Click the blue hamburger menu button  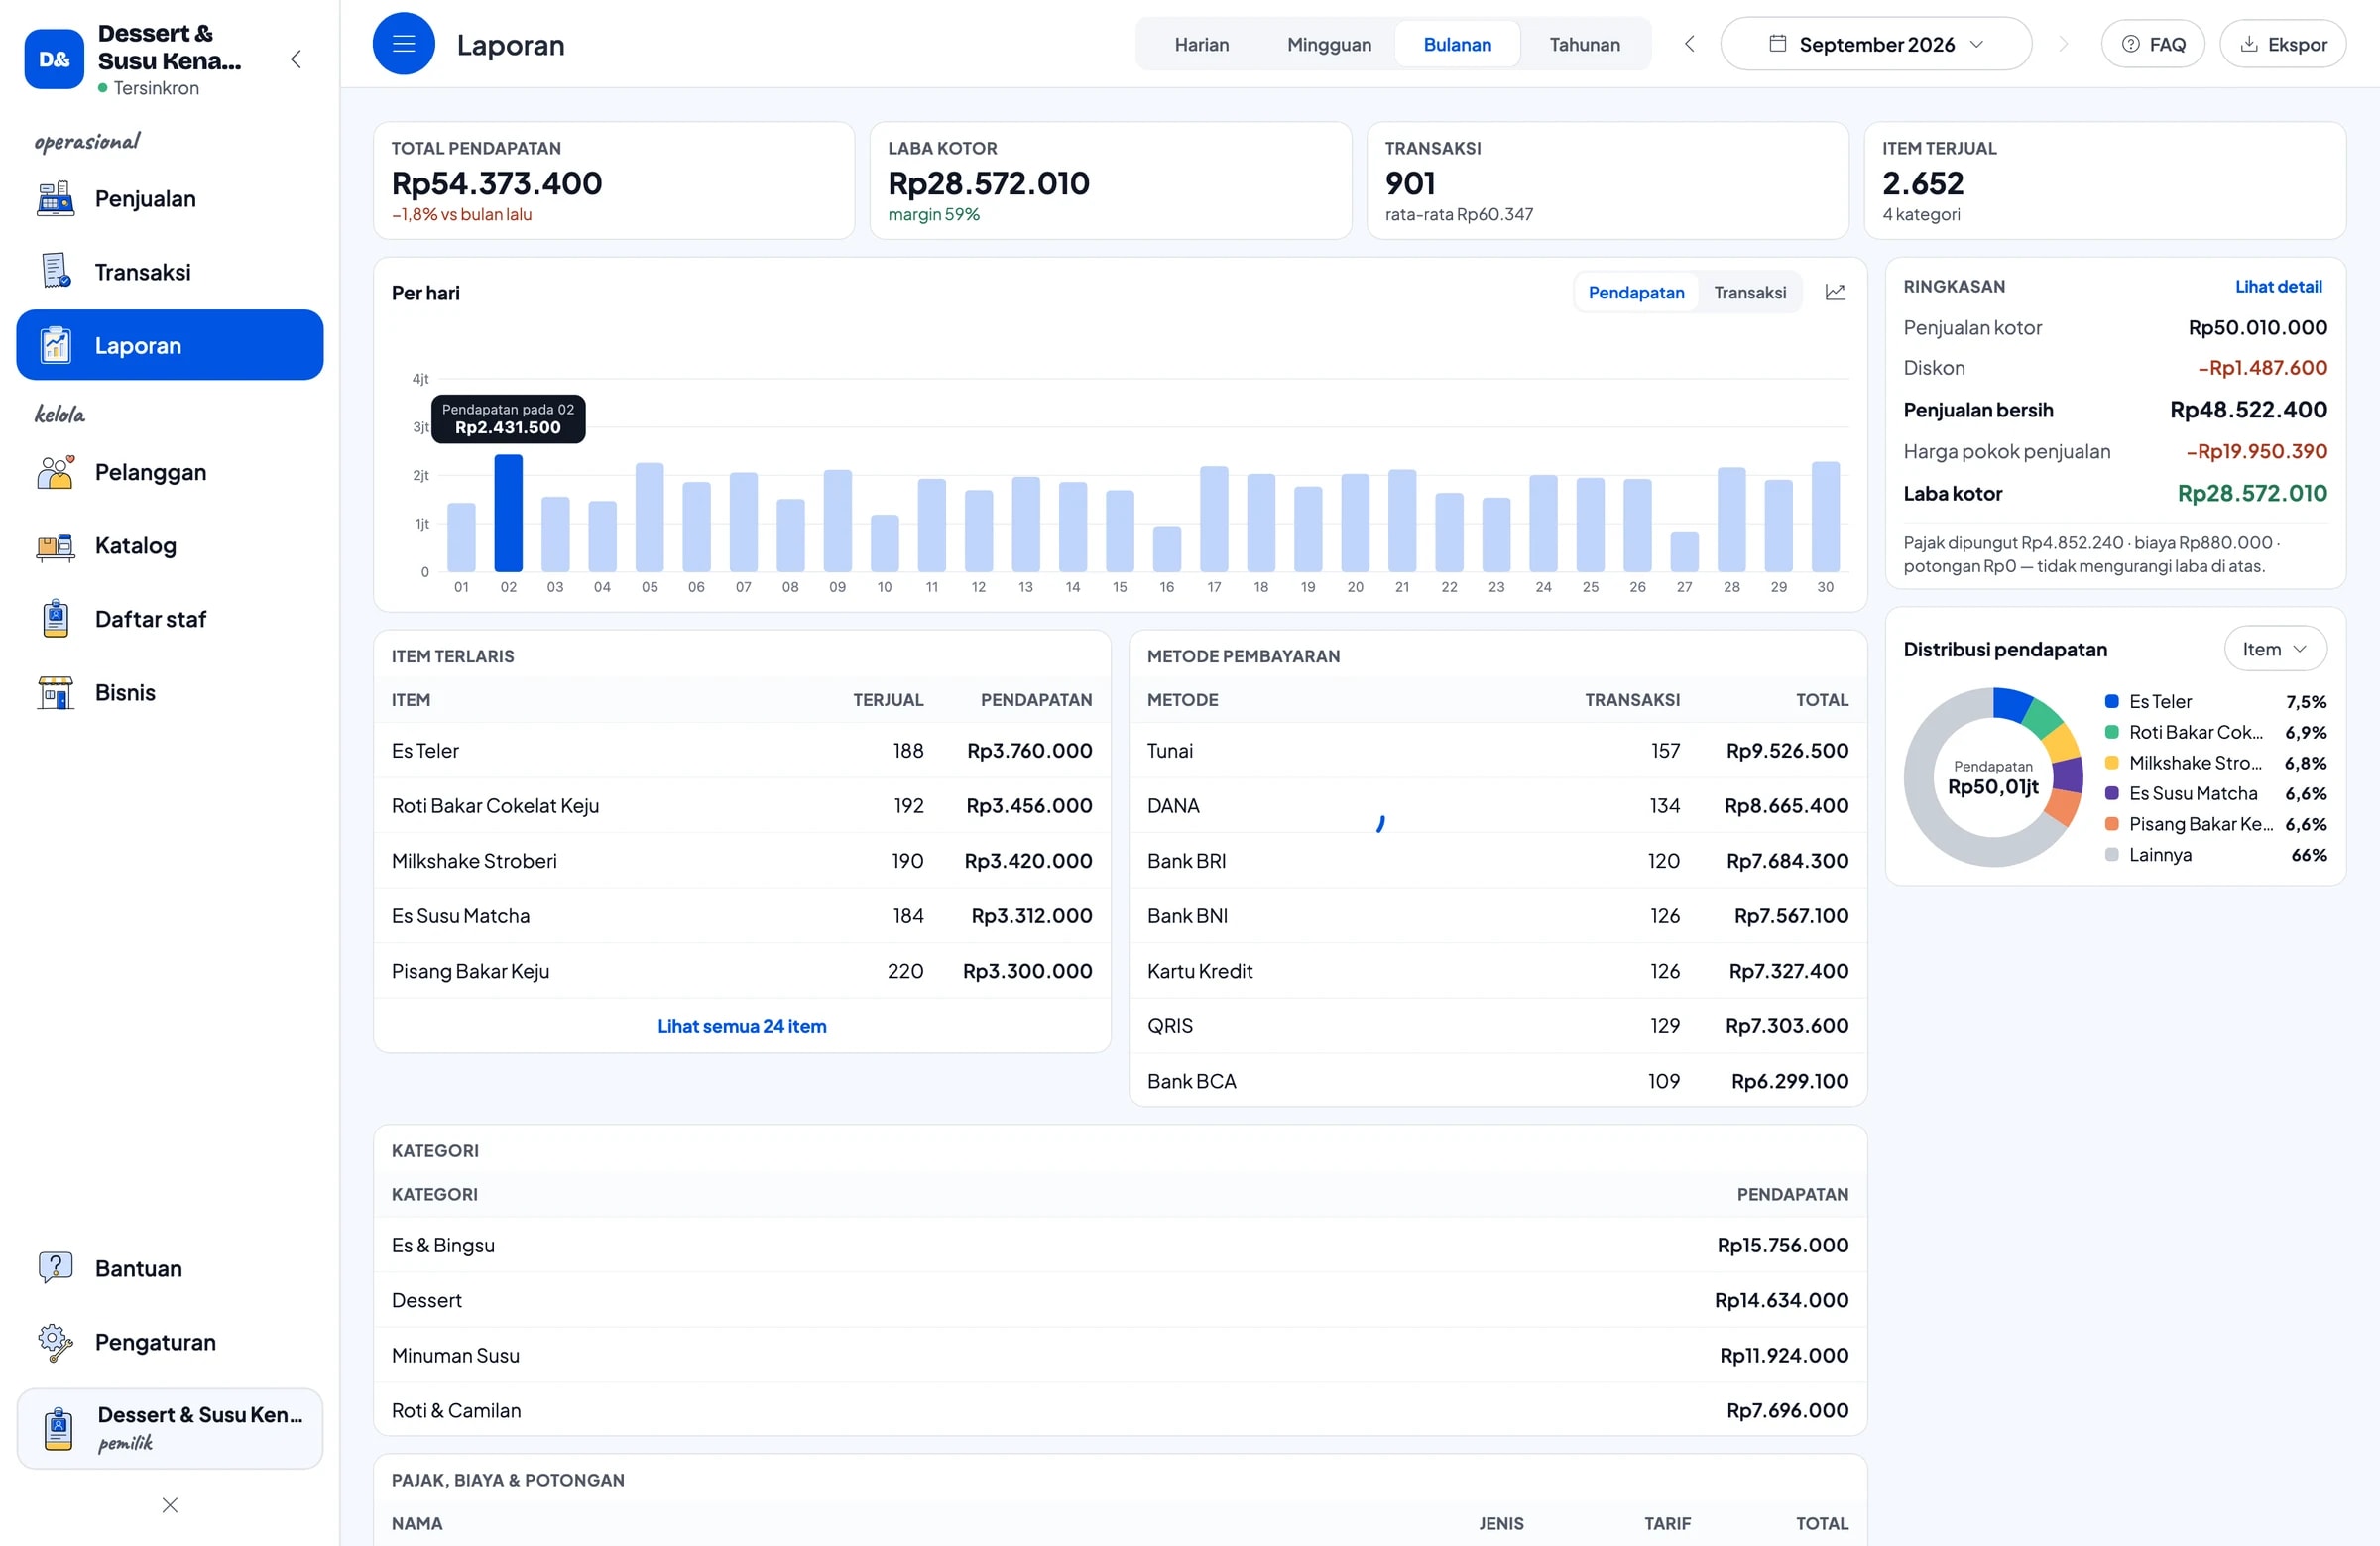tap(404, 44)
